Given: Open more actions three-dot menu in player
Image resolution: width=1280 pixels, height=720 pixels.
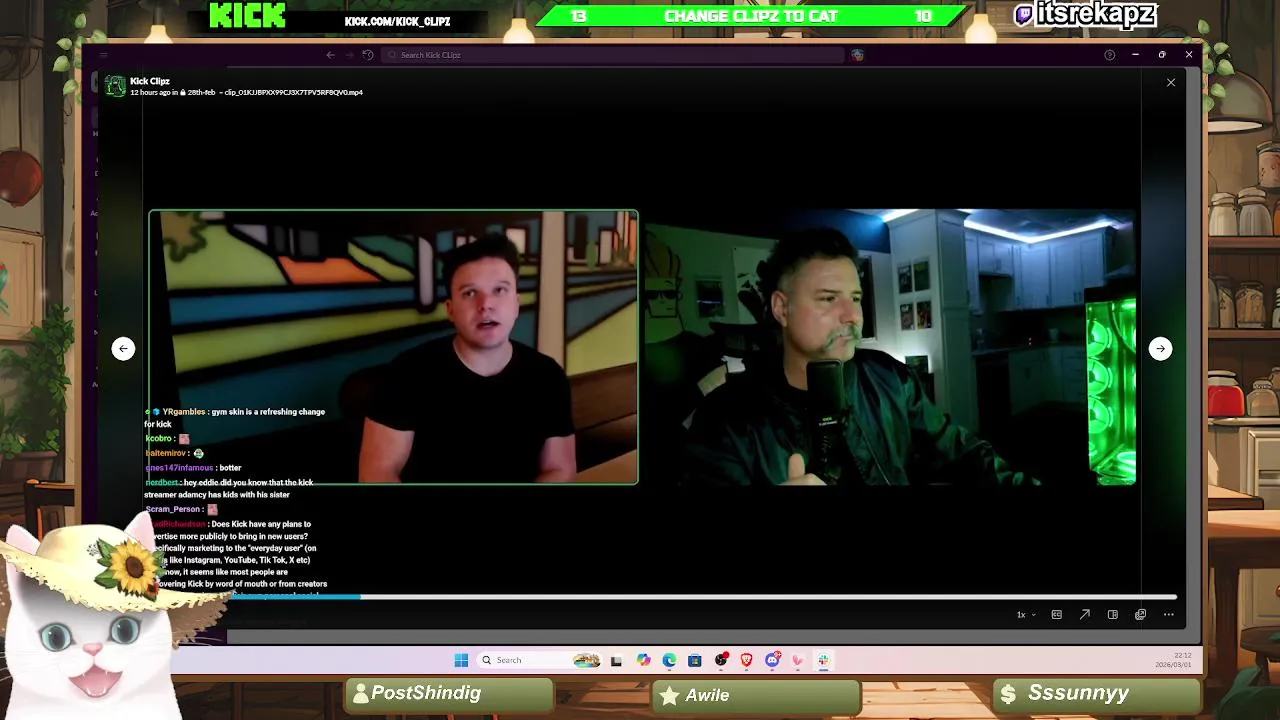Looking at the screenshot, I should coord(1168,614).
